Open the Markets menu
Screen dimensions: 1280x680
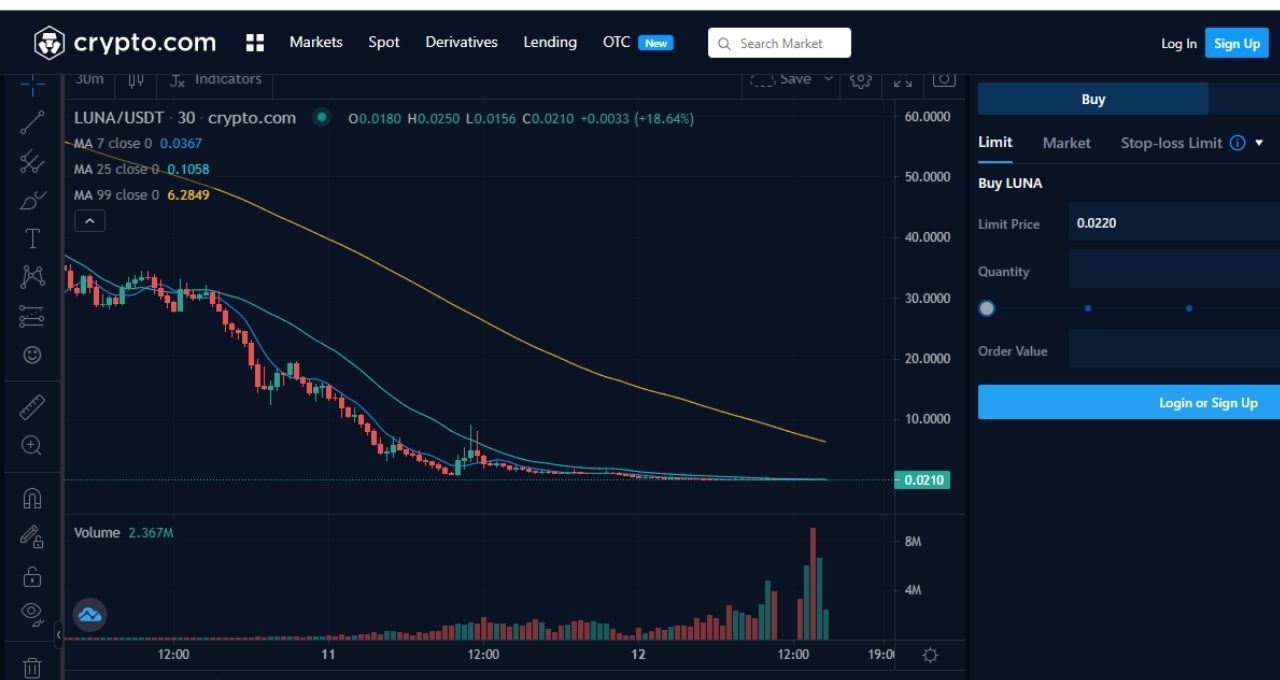point(316,42)
